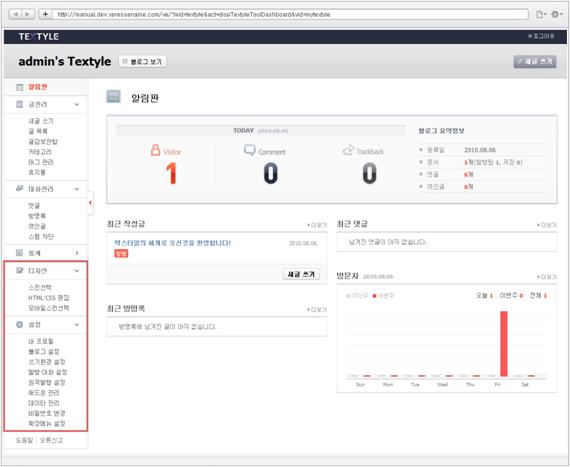The width and height of the screenshot is (570, 467).
Task: Open the browser gear settings icon
Action: tap(556, 14)
